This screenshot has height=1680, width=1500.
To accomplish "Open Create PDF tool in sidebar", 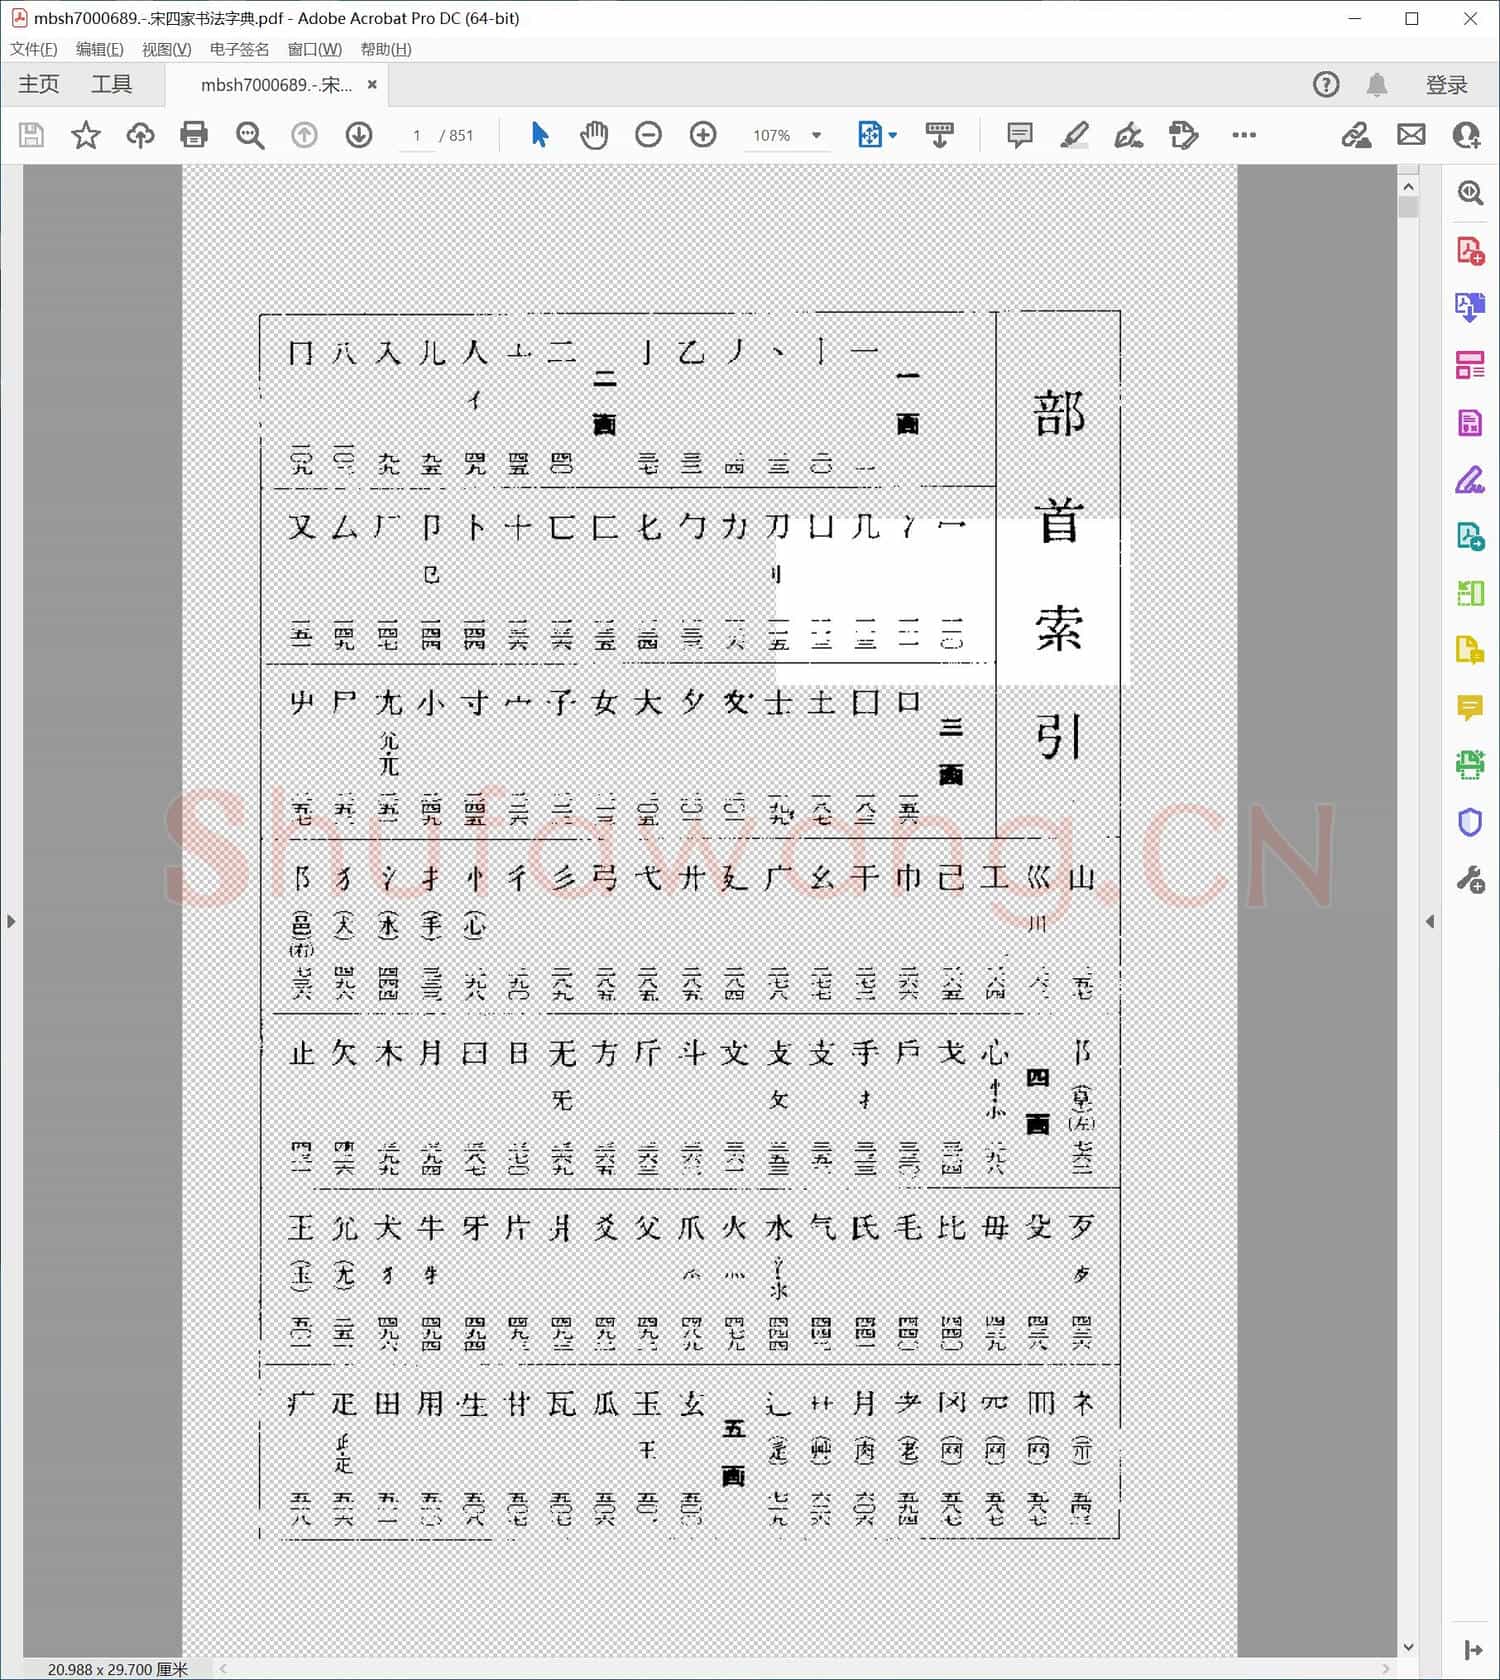I will 1470,250.
